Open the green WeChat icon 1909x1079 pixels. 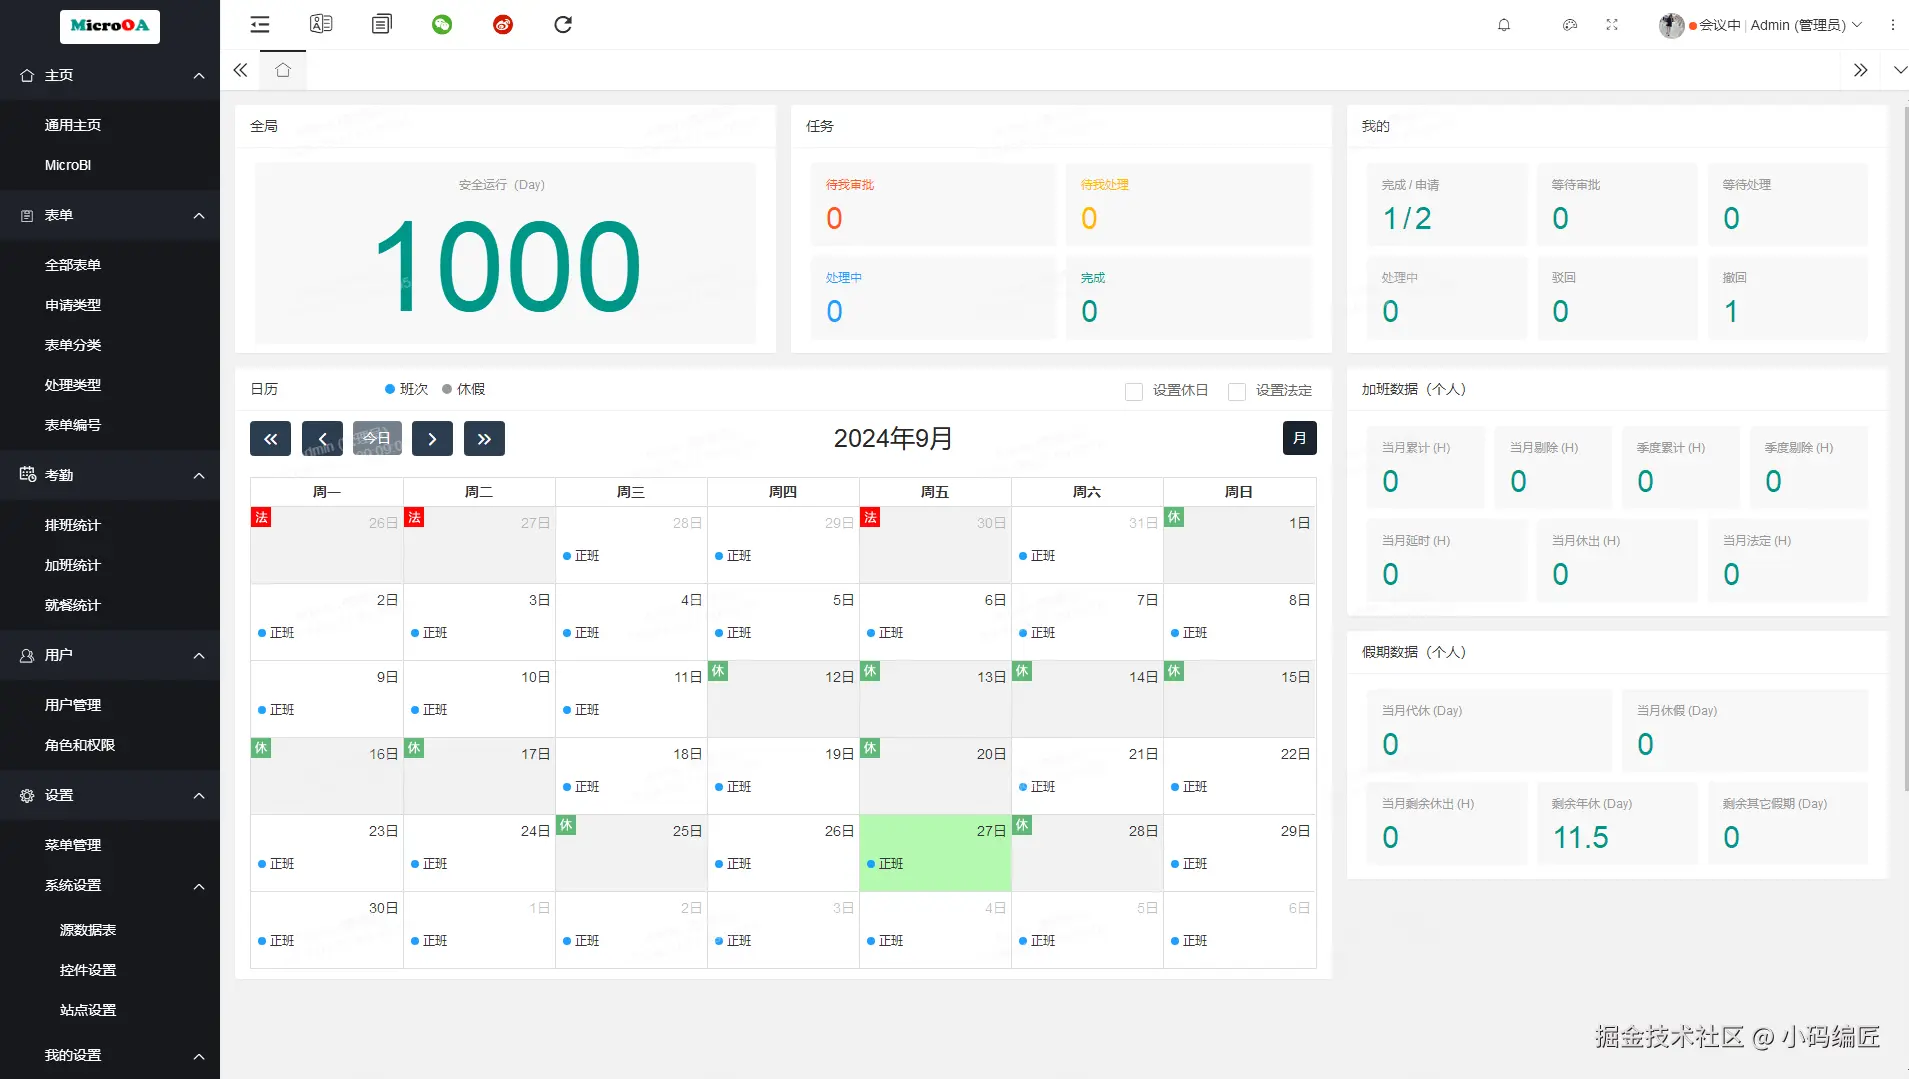coord(442,24)
